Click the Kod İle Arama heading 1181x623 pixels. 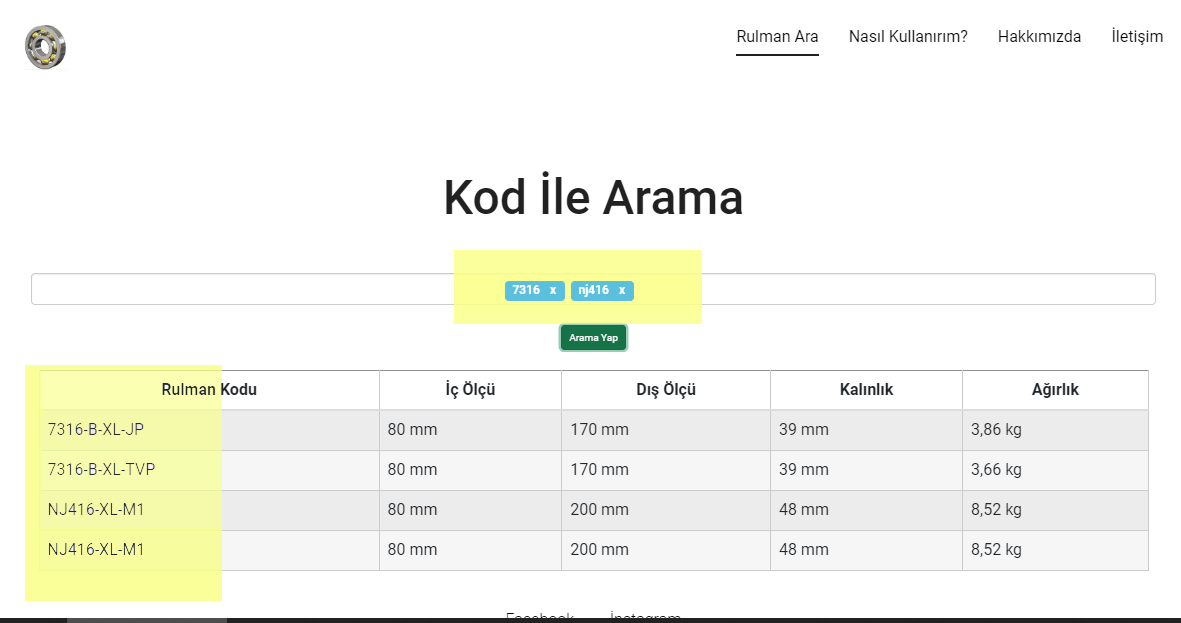click(594, 197)
